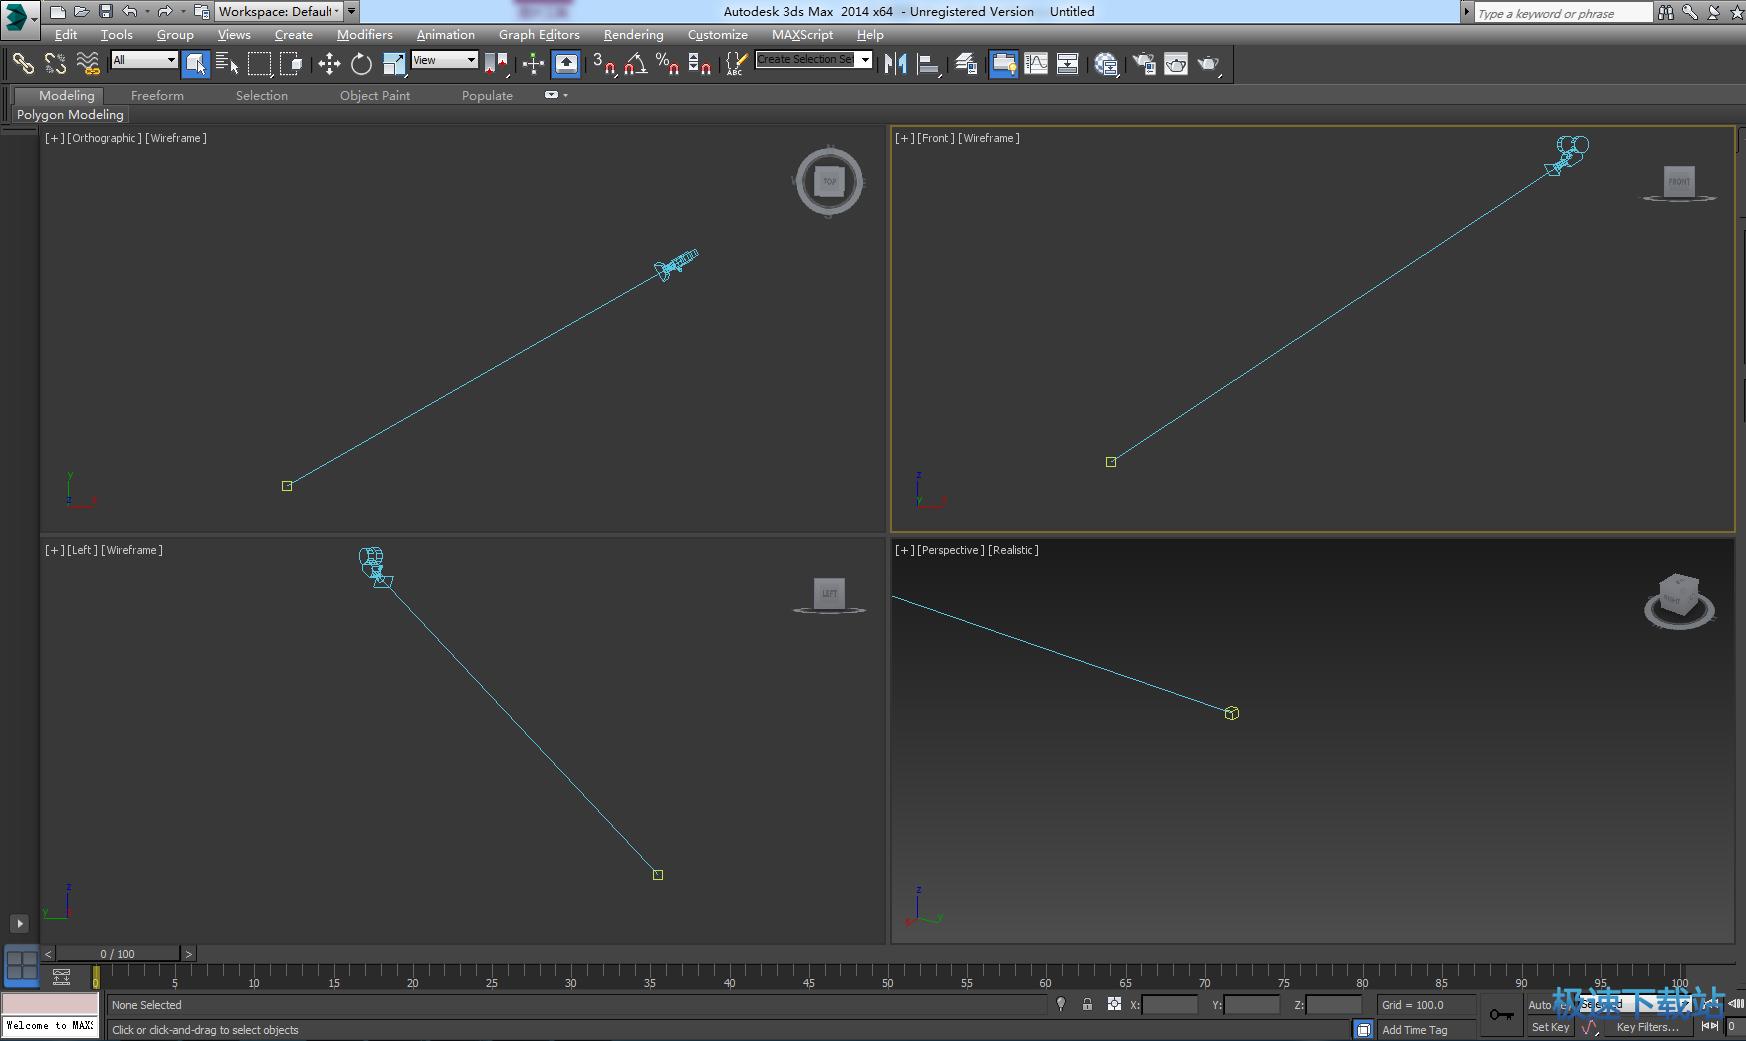This screenshot has width=1746, height=1041.
Task: Undo the last action
Action: coord(130,12)
